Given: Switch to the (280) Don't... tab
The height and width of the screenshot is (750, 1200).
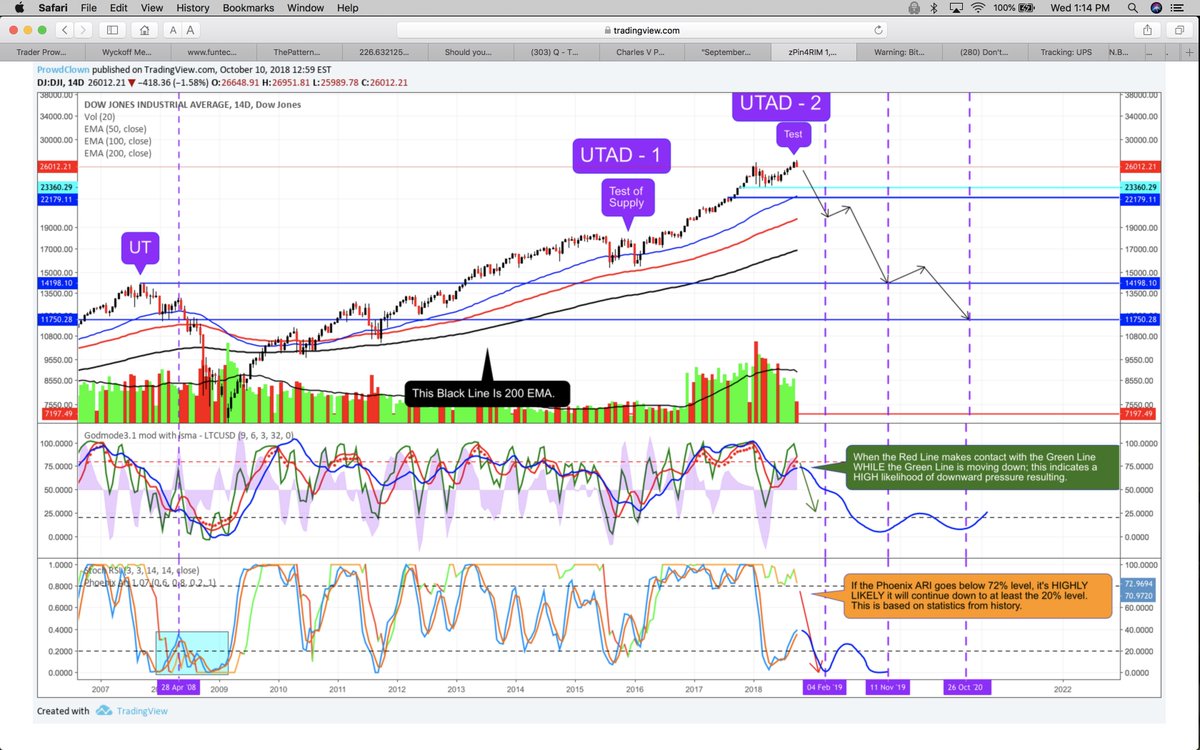Looking at the screenshot, I should pos(983,50).
